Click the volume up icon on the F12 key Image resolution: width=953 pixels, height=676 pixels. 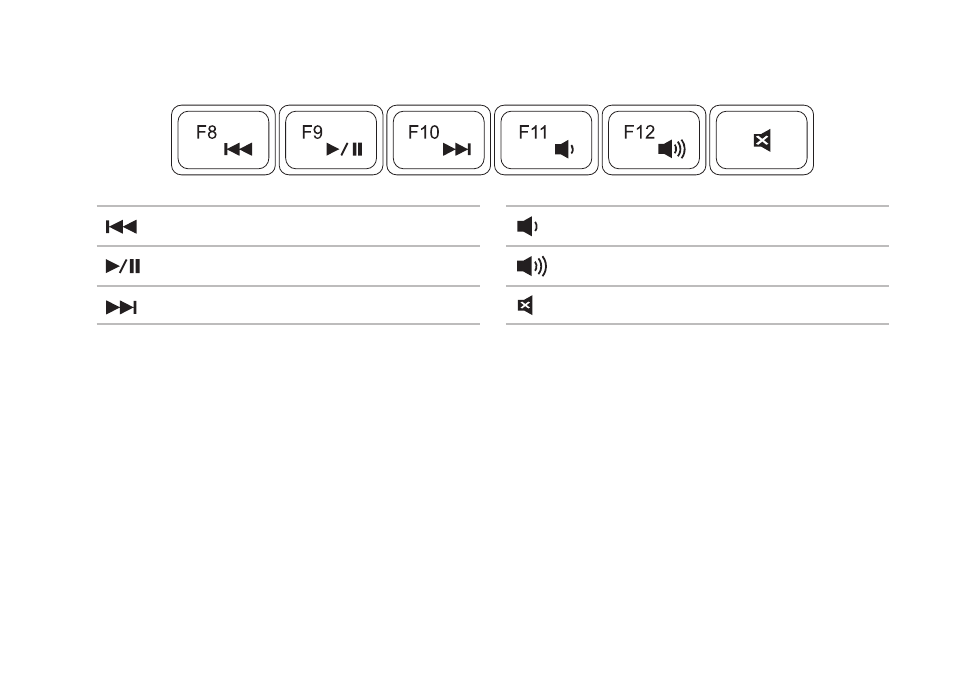[672, 148]
